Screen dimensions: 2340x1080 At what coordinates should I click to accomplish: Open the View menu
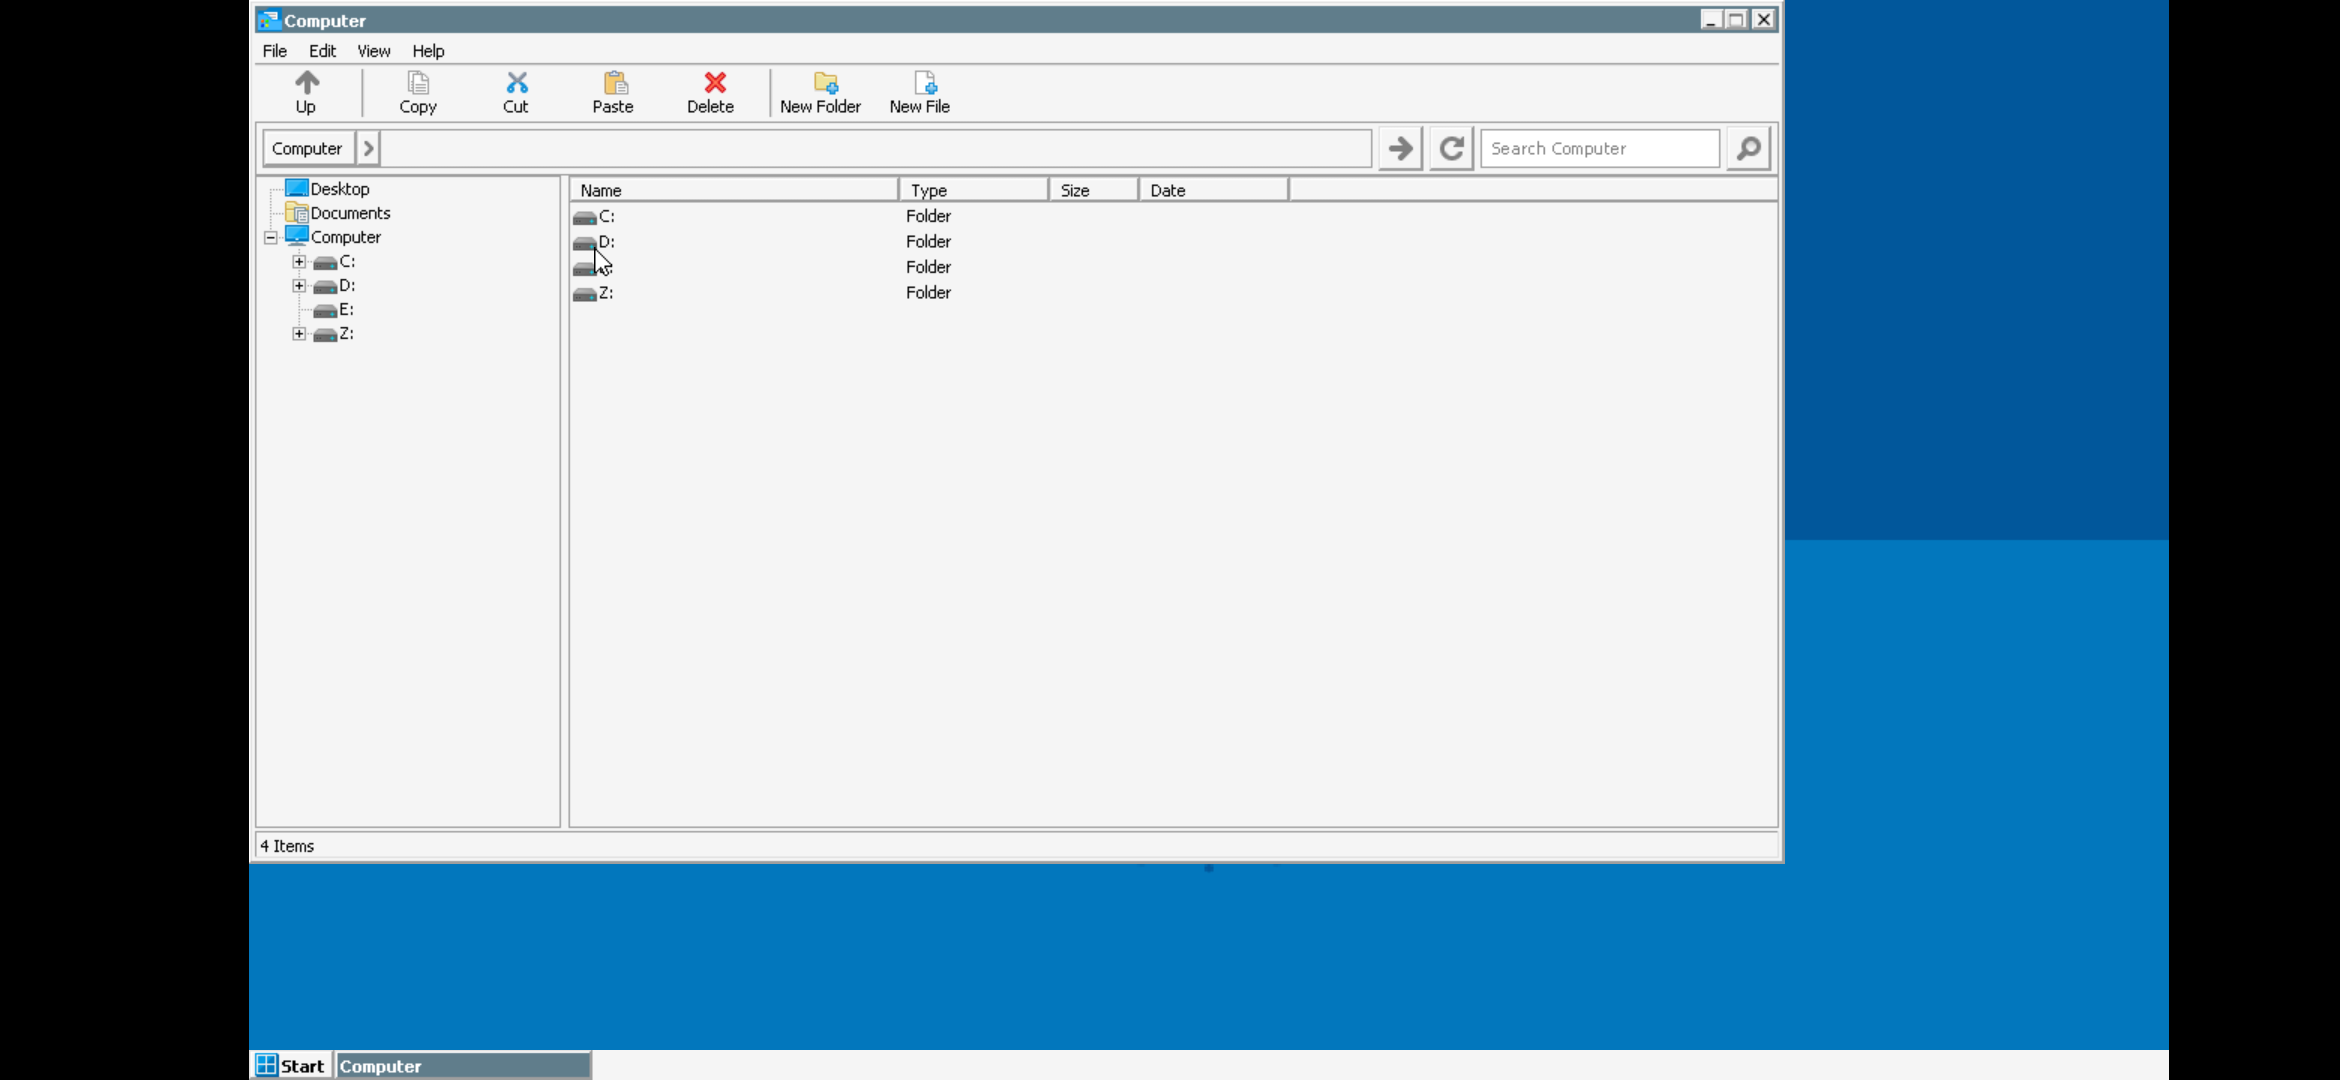373,51
